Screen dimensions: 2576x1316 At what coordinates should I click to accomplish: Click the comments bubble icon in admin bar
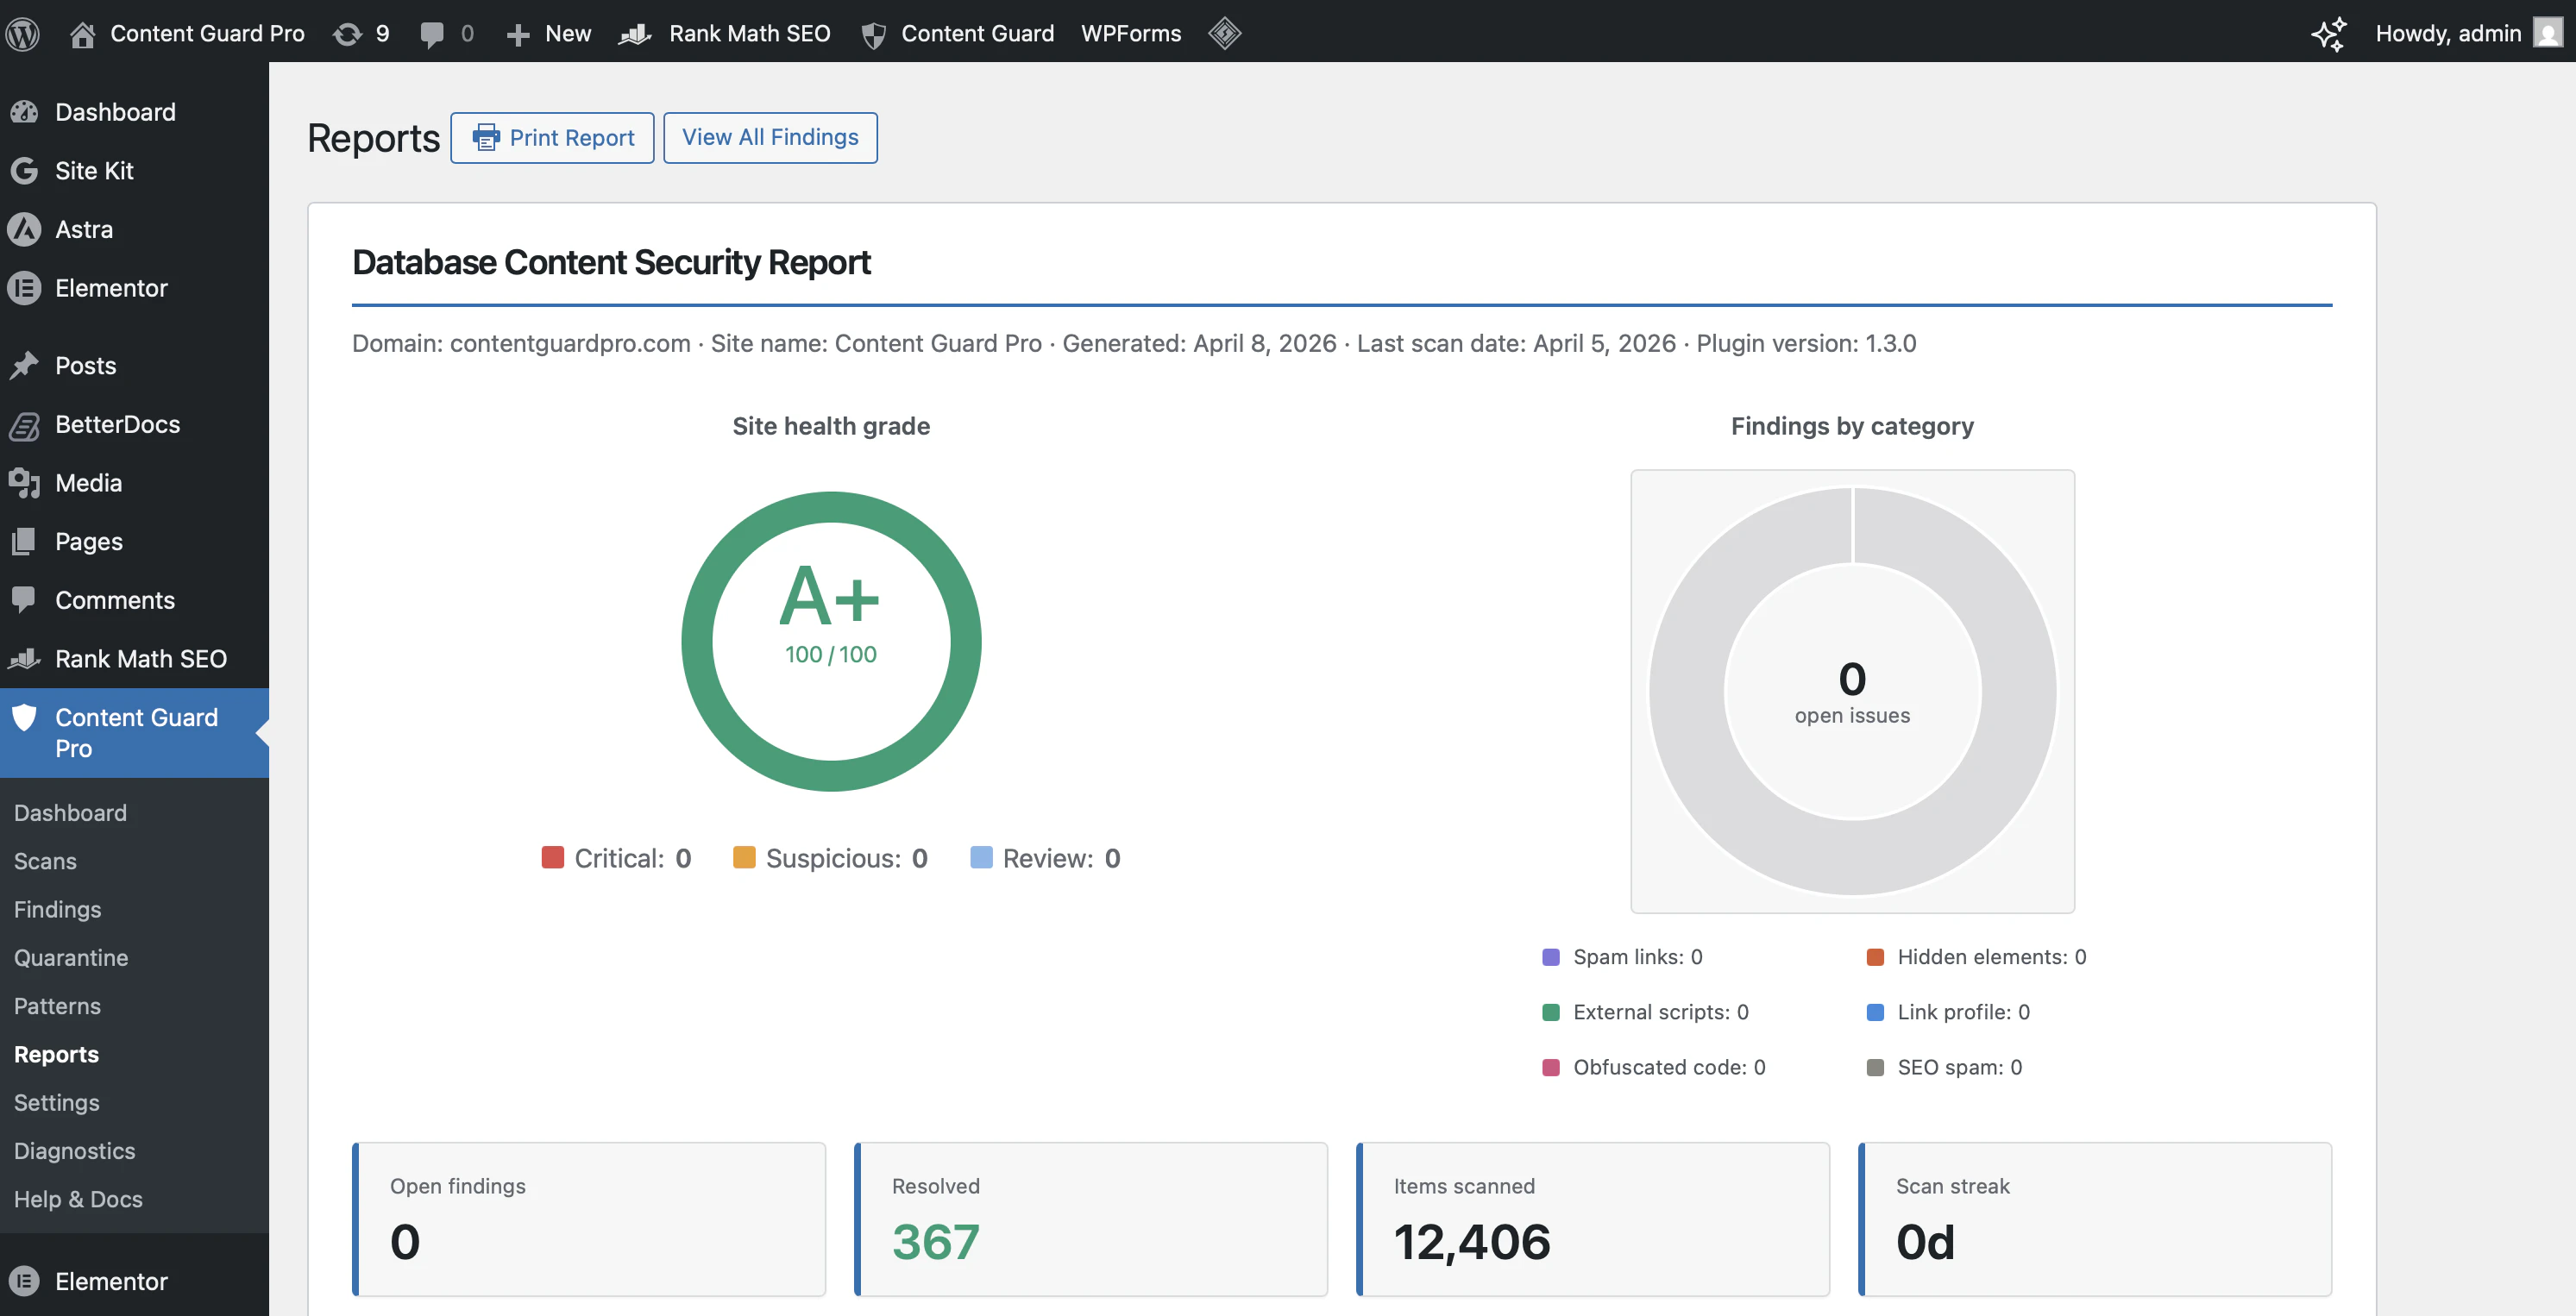(x=433, y=33)
